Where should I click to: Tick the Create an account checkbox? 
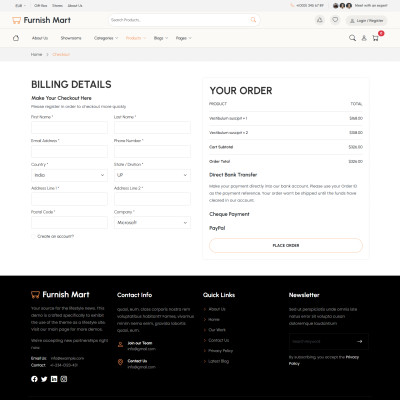click(33, 236)
